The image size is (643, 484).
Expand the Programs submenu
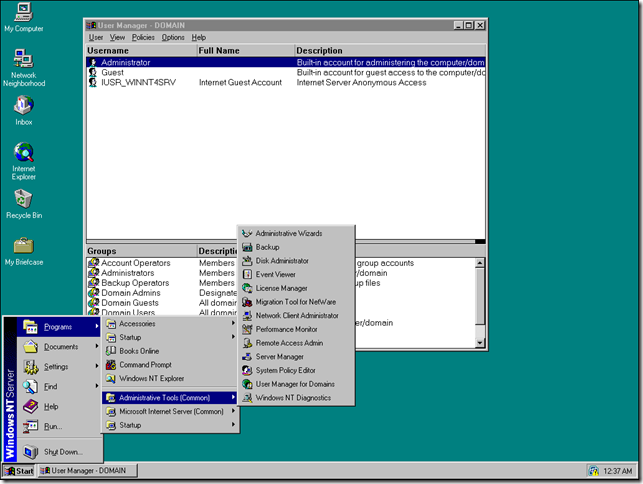pyautogui.click(x=59, y=327)
